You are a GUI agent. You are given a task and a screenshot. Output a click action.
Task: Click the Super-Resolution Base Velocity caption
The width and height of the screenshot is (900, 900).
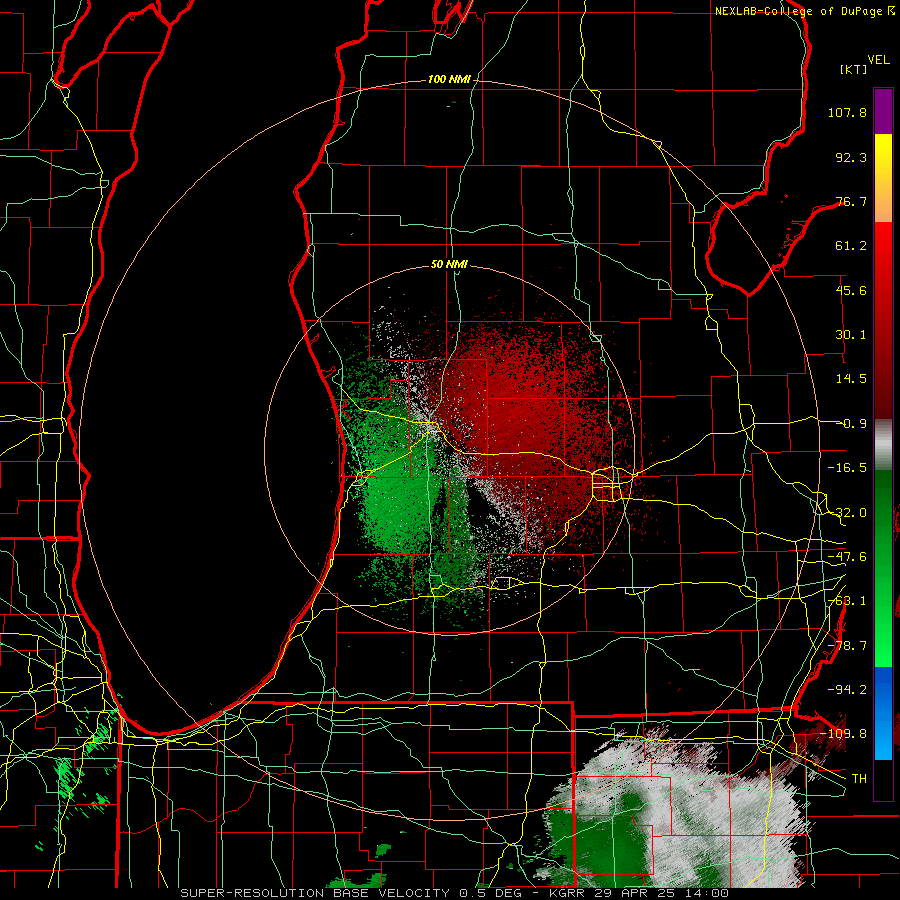[455, 893]
